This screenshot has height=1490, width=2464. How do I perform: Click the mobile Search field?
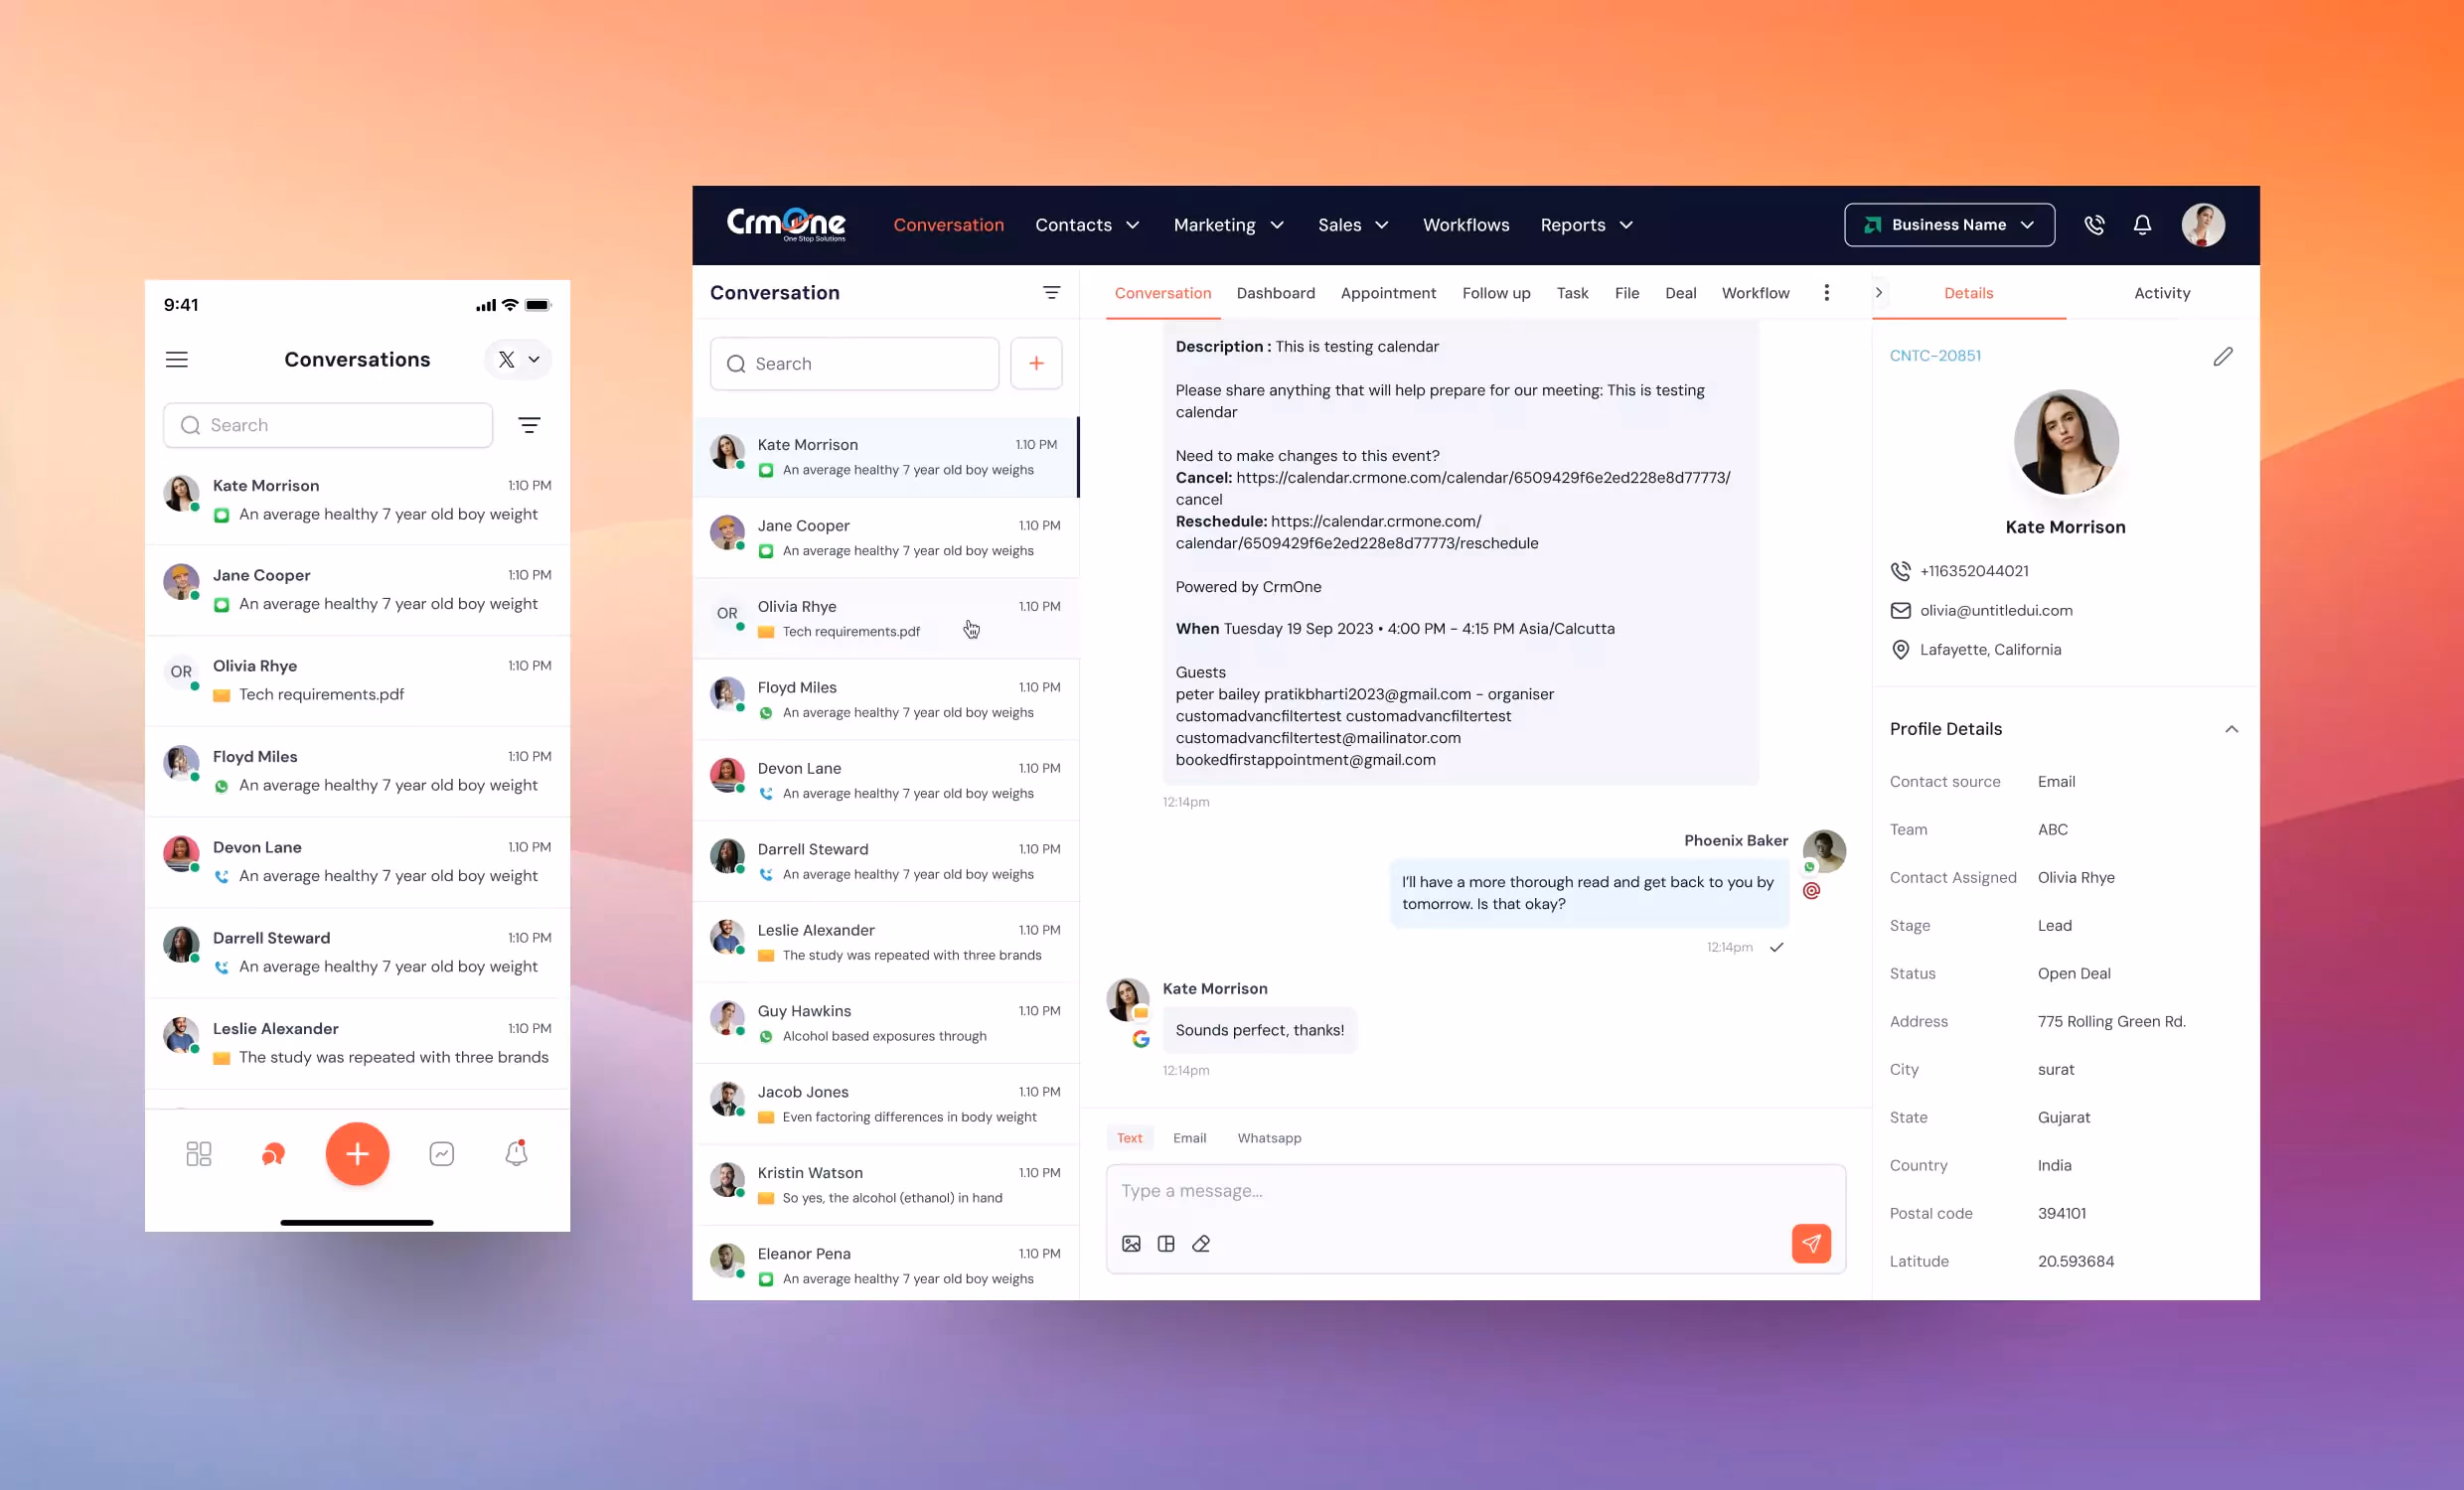click(x=327, y=425)
